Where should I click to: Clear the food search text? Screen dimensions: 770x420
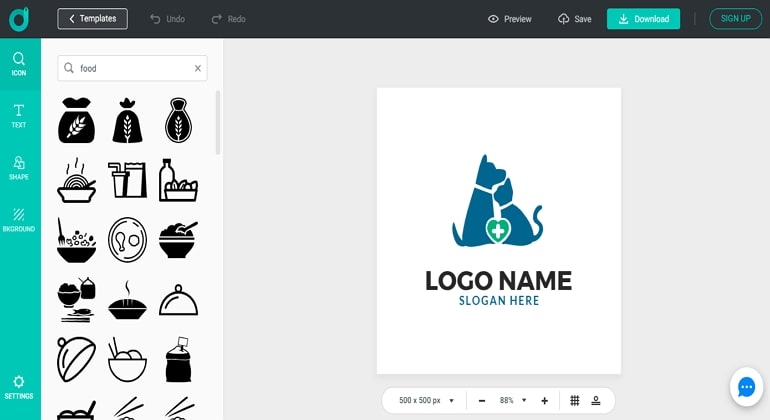click(x=197, y=68)
